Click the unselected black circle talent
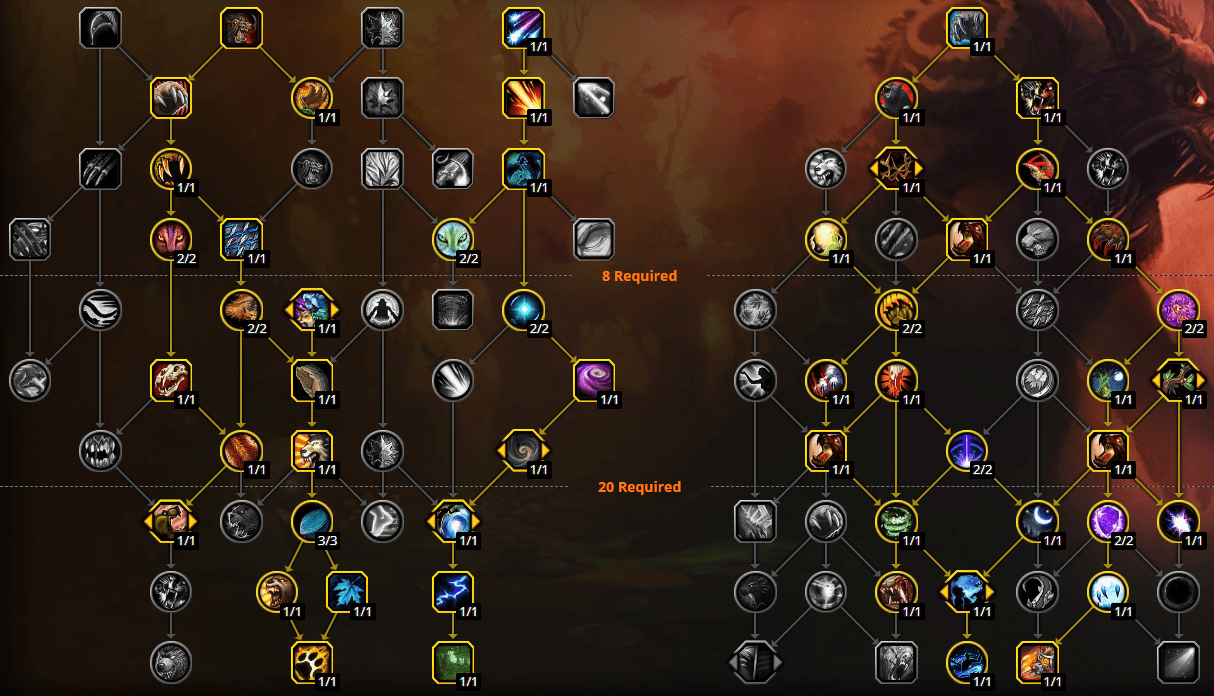Screen dimensions: 1214x696 tap(1178, 592)
